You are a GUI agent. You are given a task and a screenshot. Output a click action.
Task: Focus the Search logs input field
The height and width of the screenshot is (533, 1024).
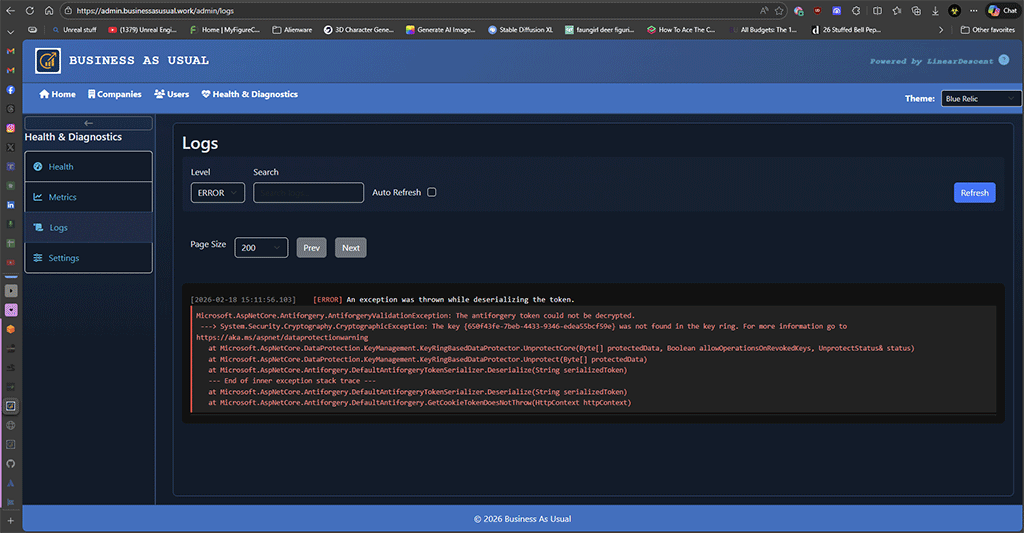click(x=308, y=193)
